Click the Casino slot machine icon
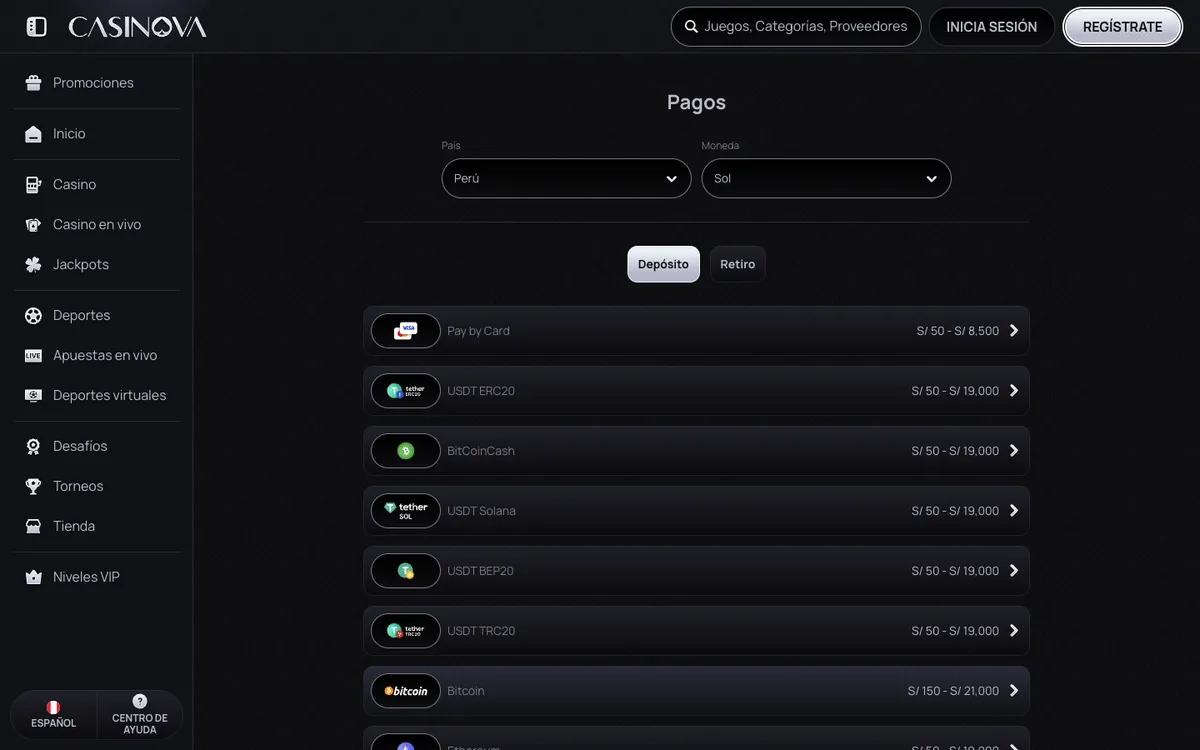The image size is (1200, 750). point(33,185)
